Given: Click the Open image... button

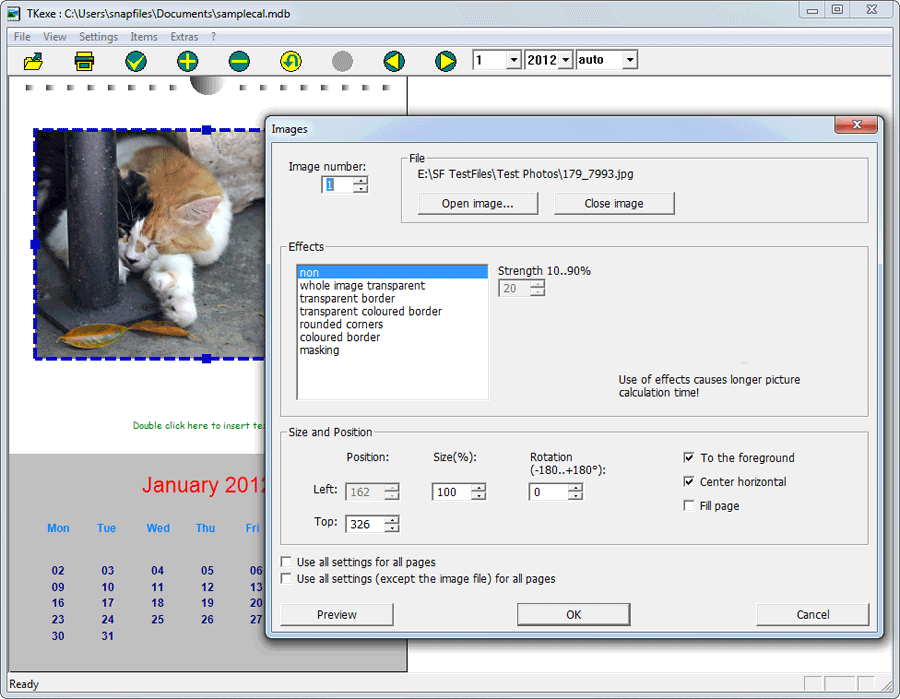Looking at the screenshot, I should point(477,204).
